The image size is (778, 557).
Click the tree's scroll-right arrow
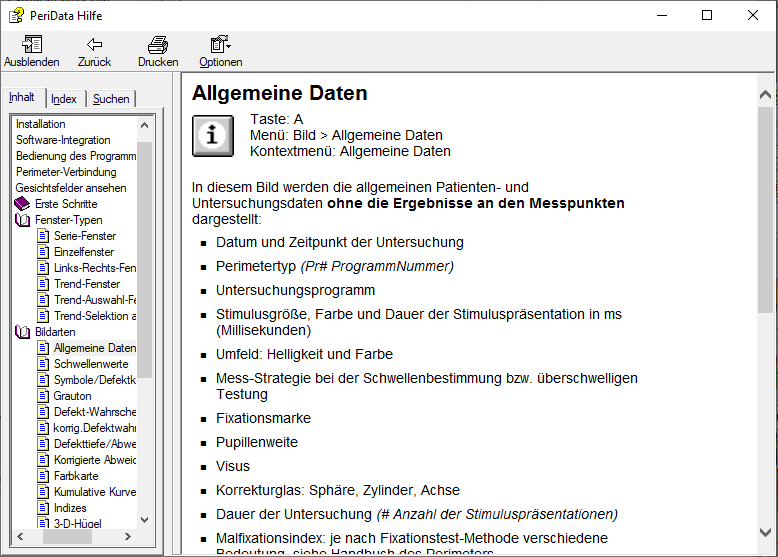pyautogui.click(x=128, y=536)
